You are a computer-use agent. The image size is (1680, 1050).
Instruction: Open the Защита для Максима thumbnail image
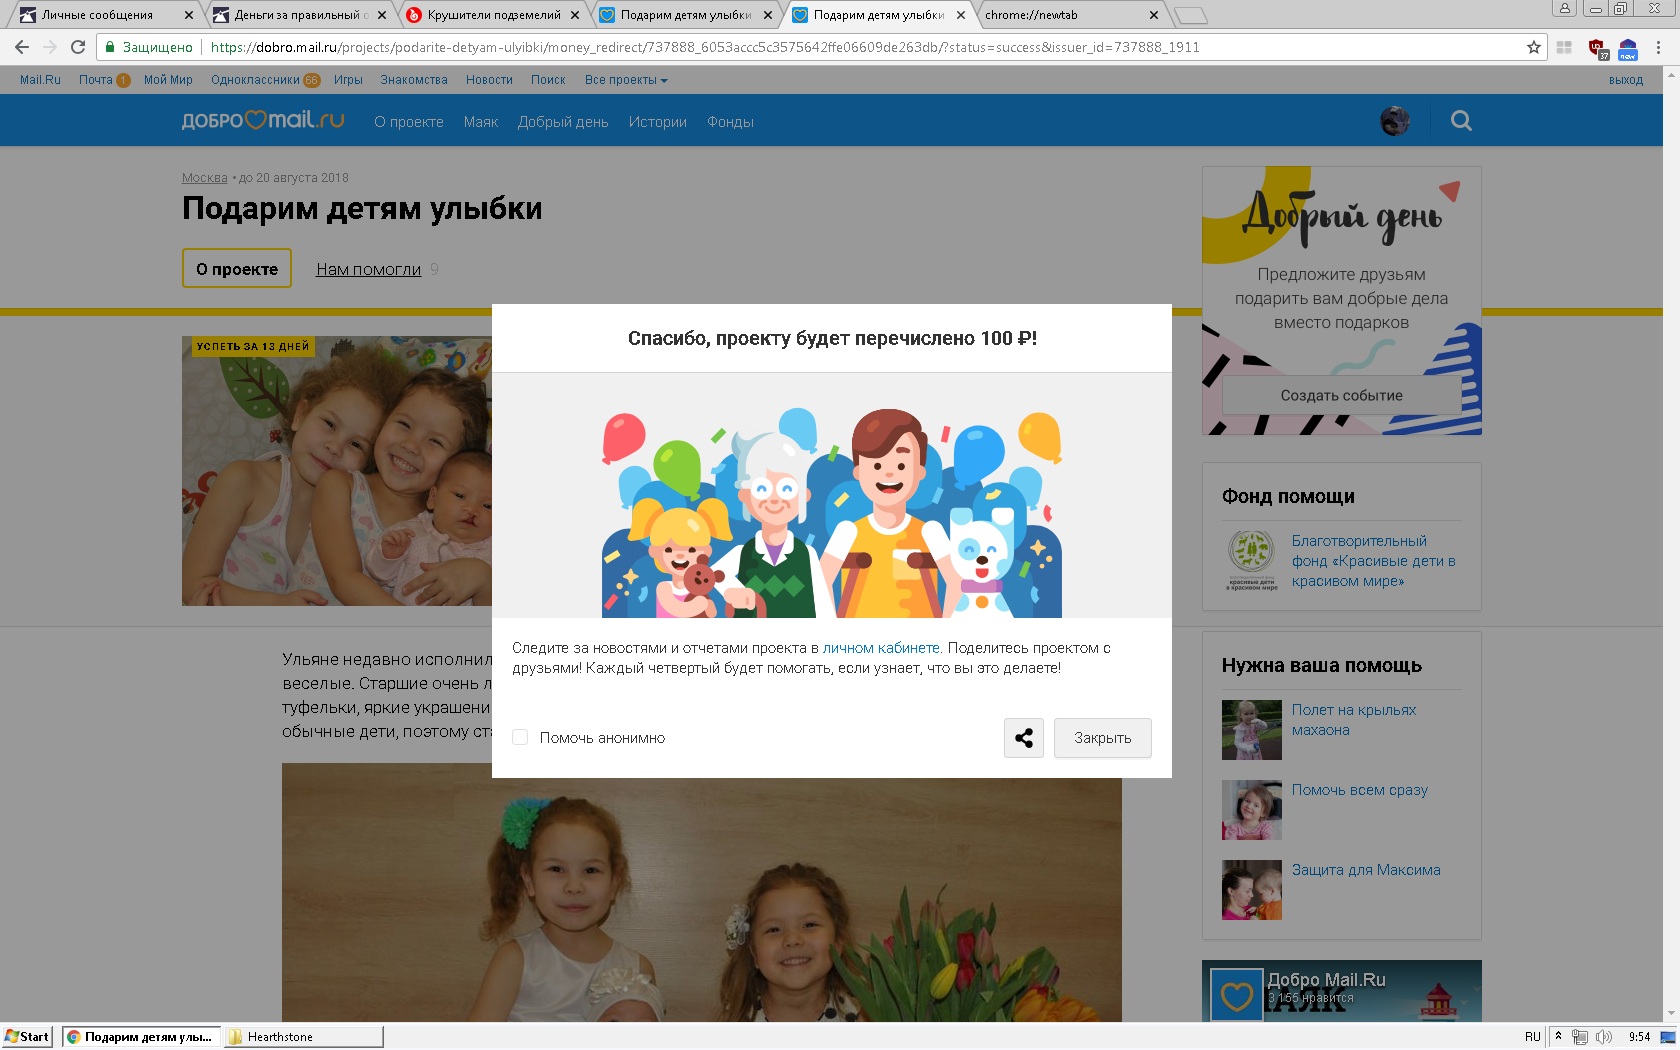point(1251,890)
